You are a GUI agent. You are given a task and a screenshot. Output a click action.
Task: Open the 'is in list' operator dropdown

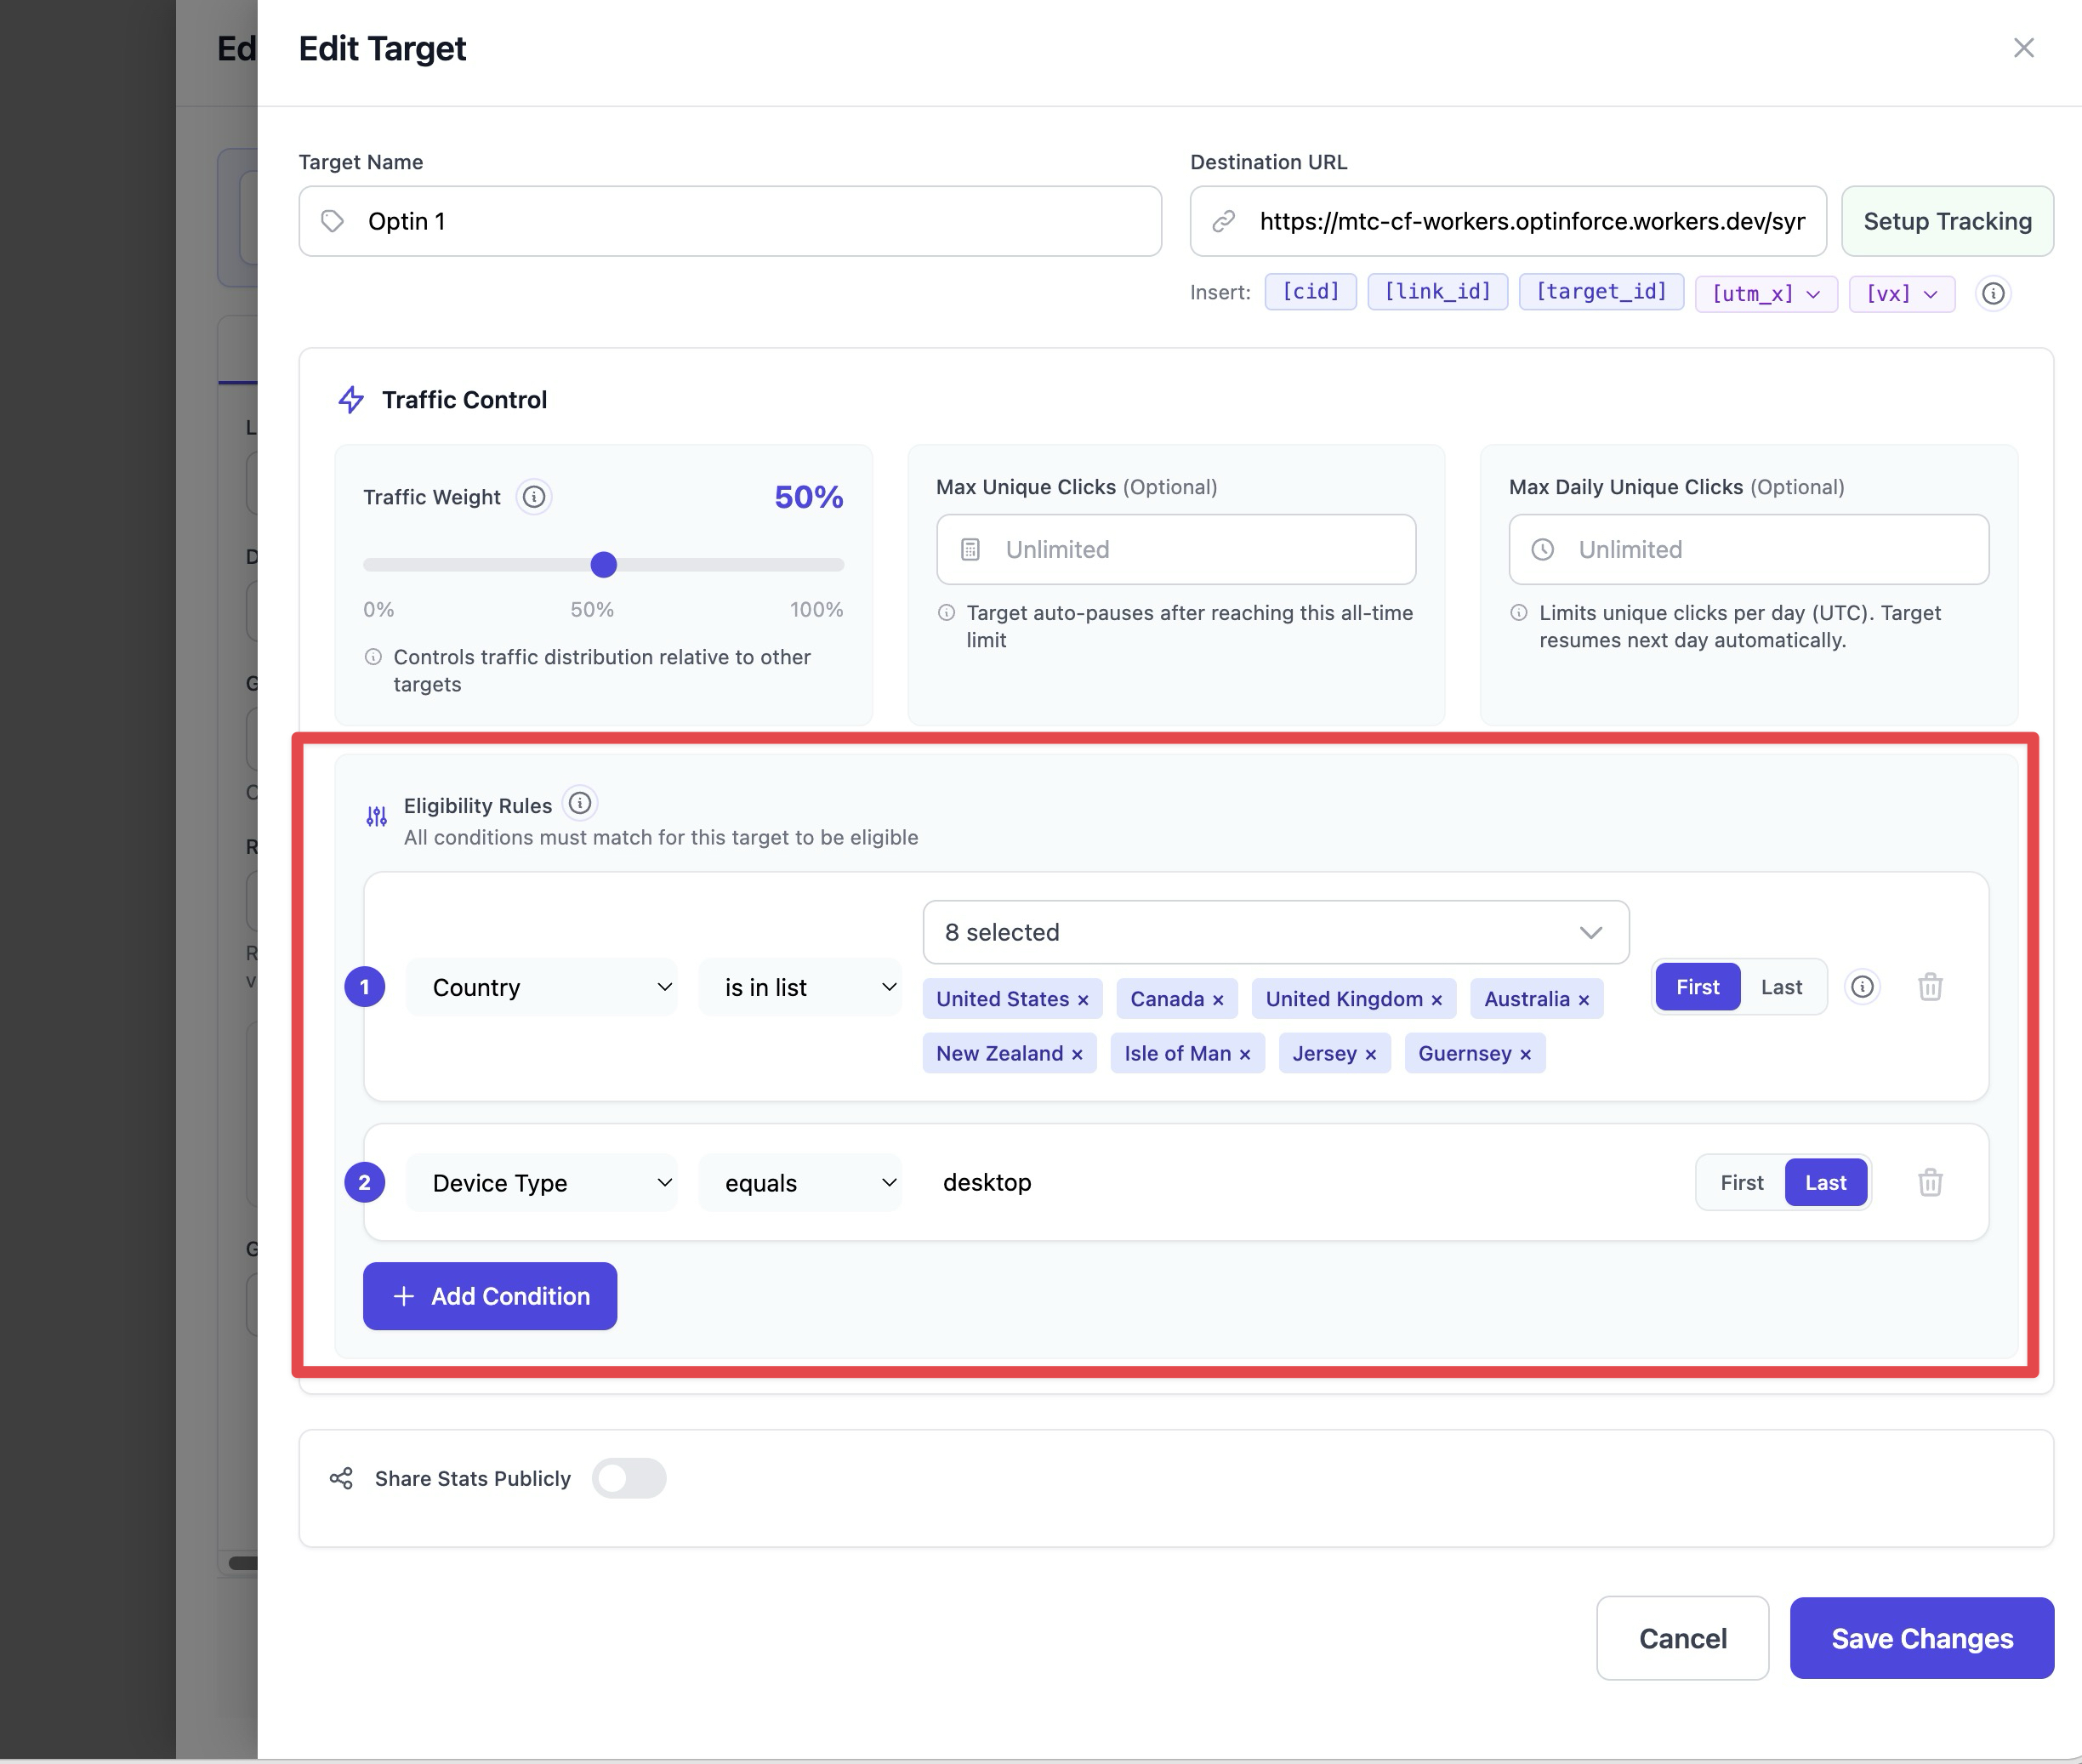pos(801,987)
